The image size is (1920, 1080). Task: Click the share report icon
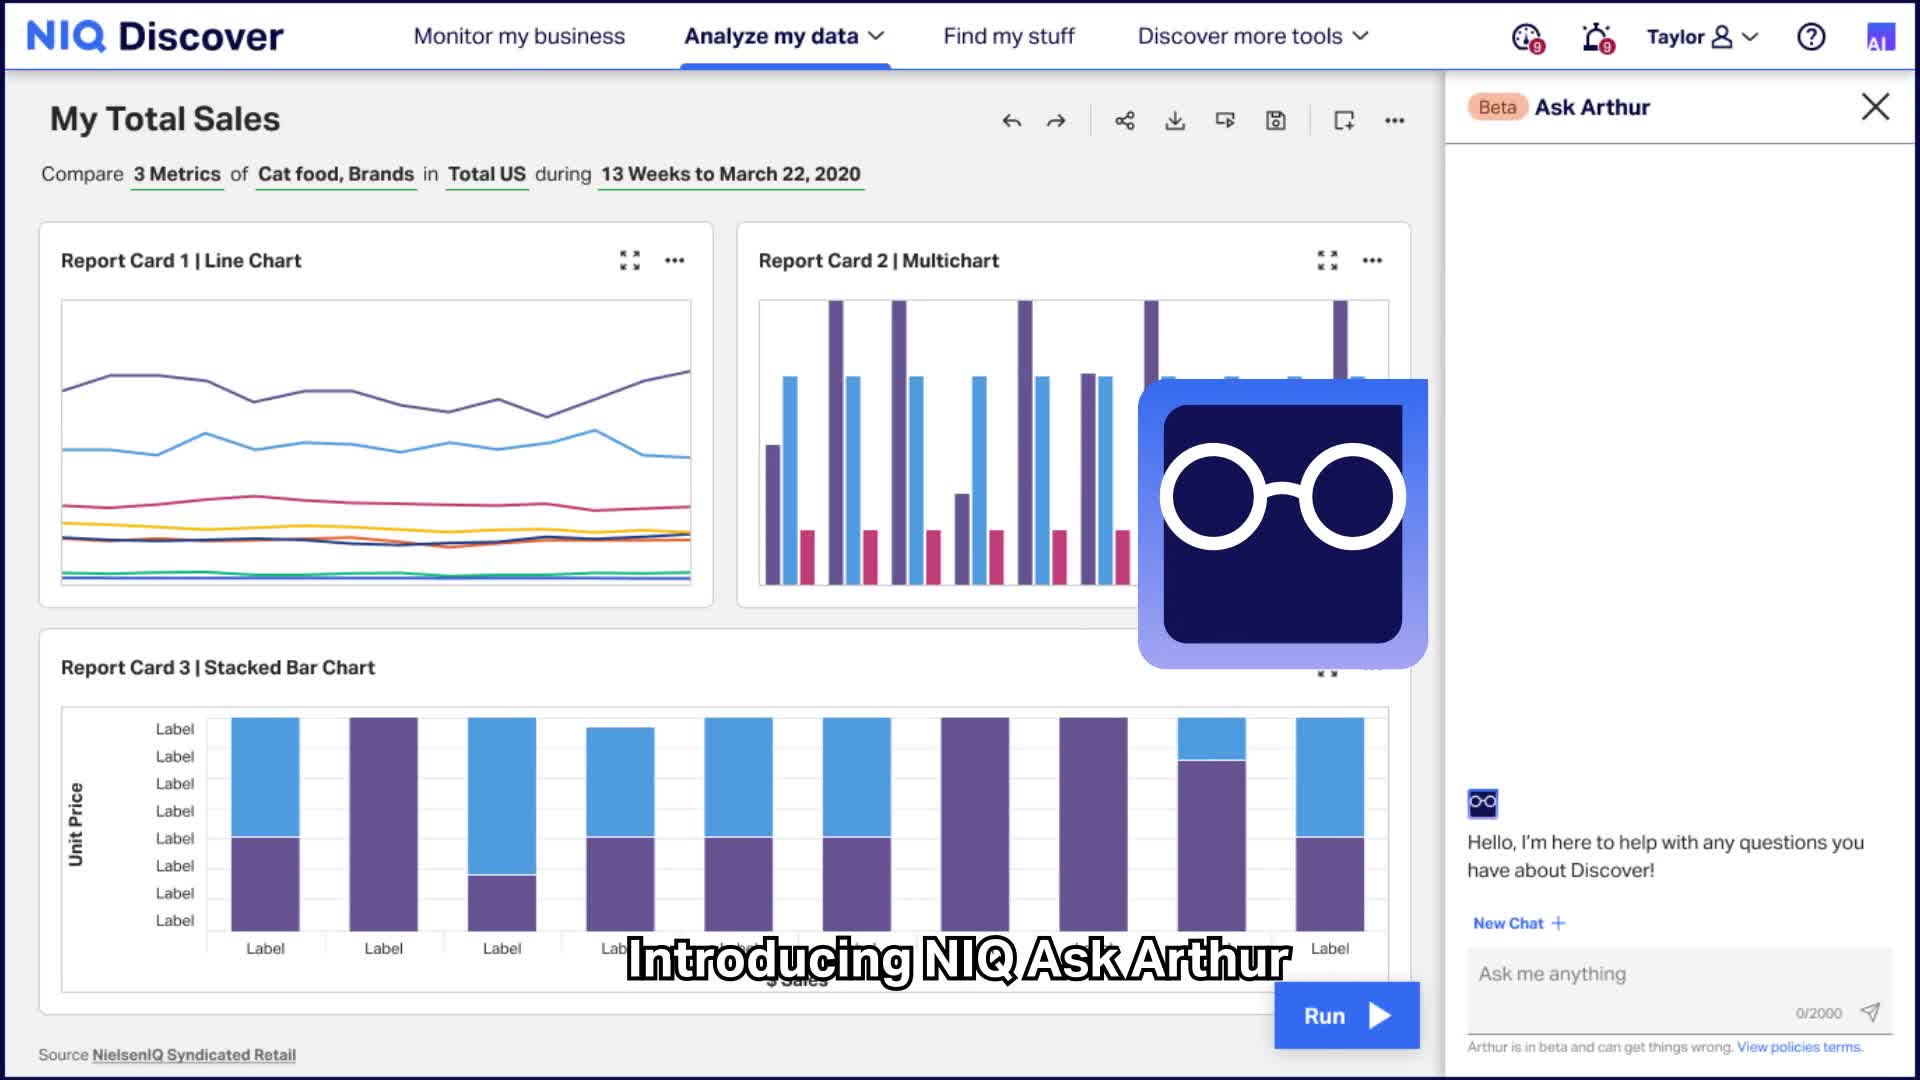click(1125, 121)
